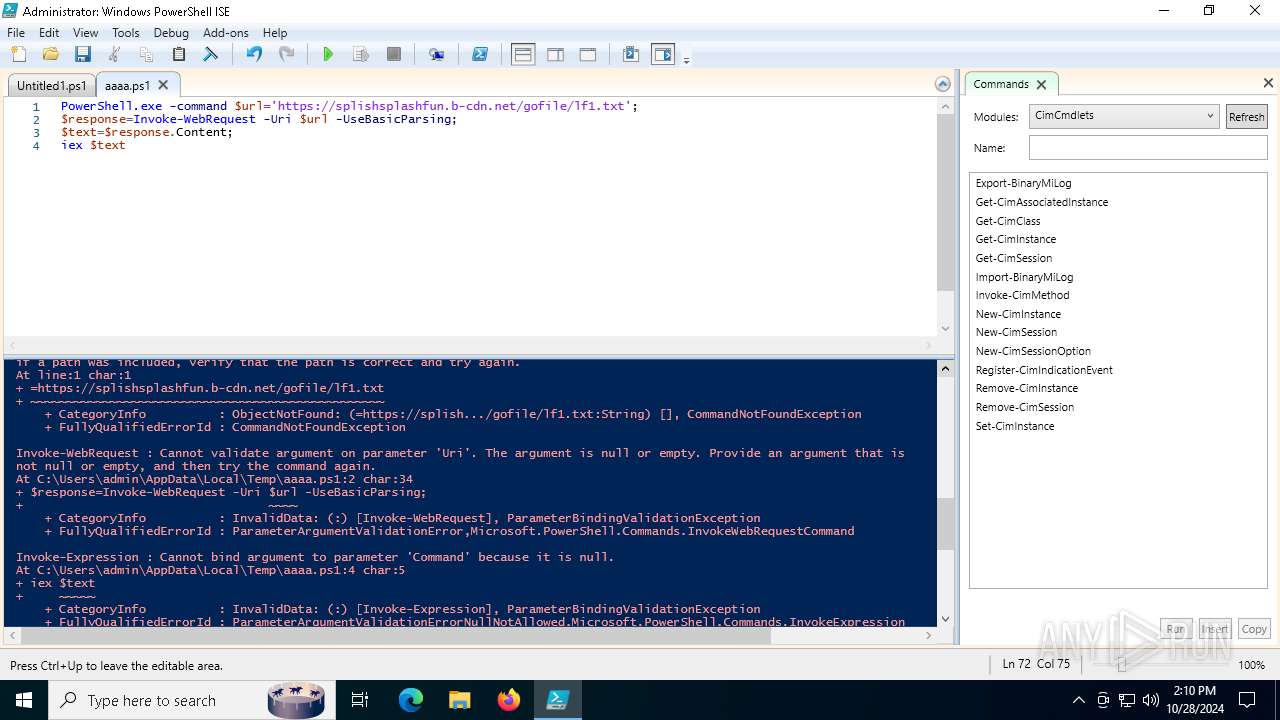This screenshot has width=1280, height=720.
Task: Select New-CimSession command
Action: pyautogui.click(x=1016, y=332)
